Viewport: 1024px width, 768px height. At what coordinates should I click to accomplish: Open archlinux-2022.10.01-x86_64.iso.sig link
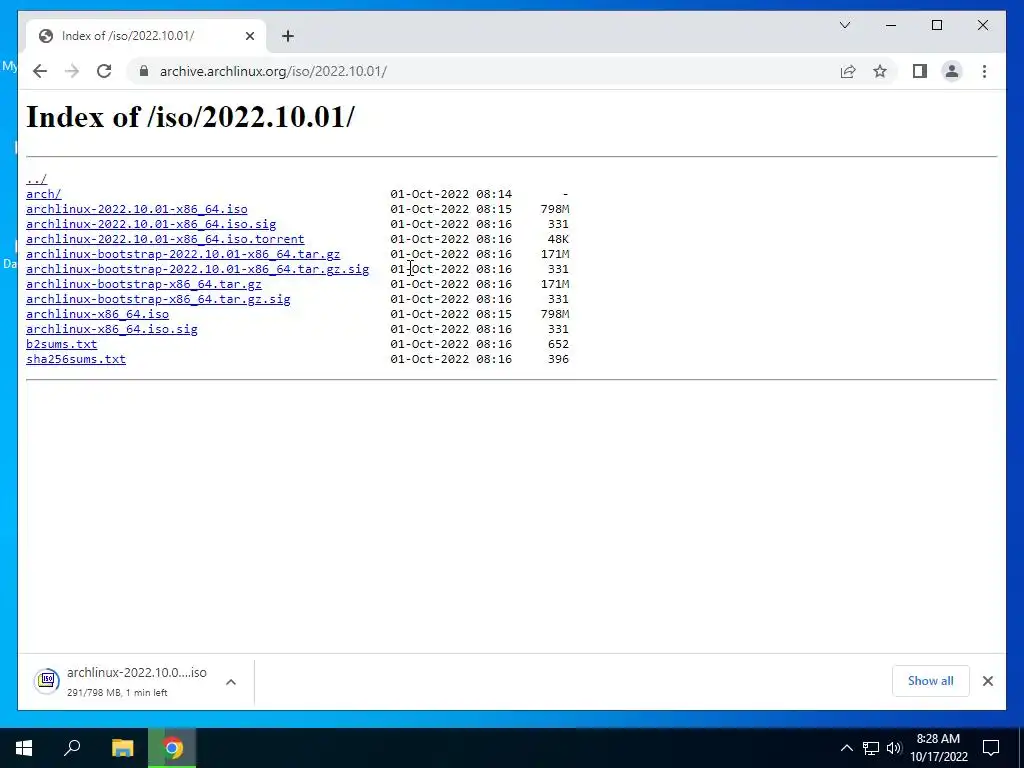(x=151, y=224)
